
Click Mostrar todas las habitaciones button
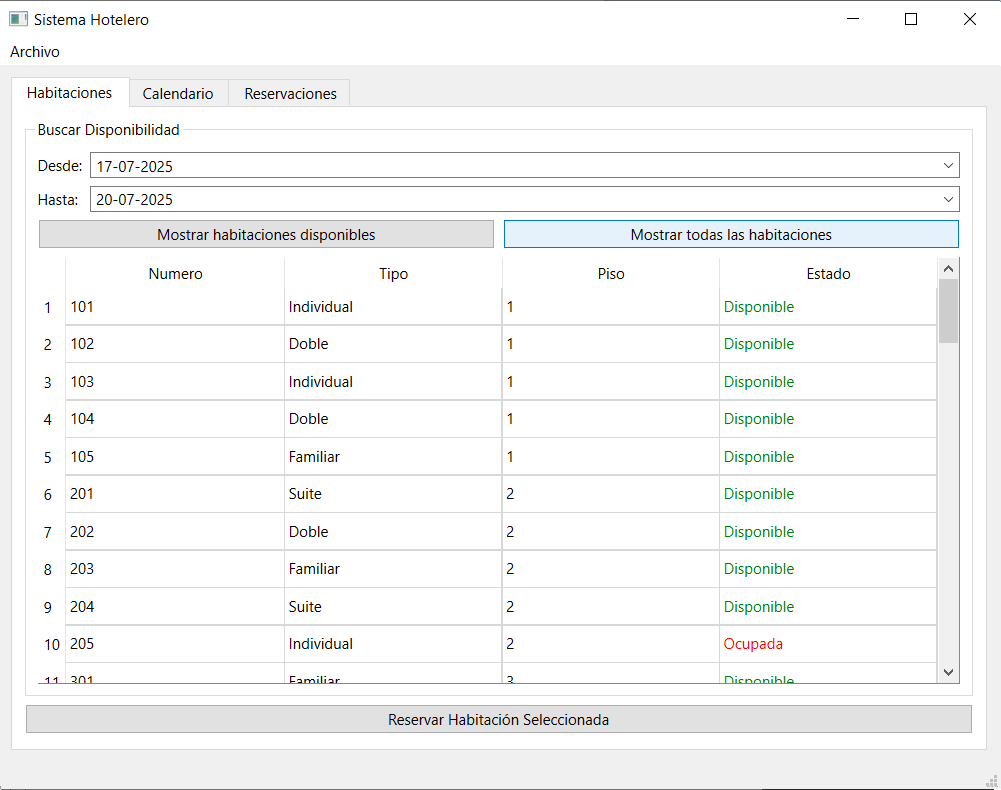tap(731, 234)
